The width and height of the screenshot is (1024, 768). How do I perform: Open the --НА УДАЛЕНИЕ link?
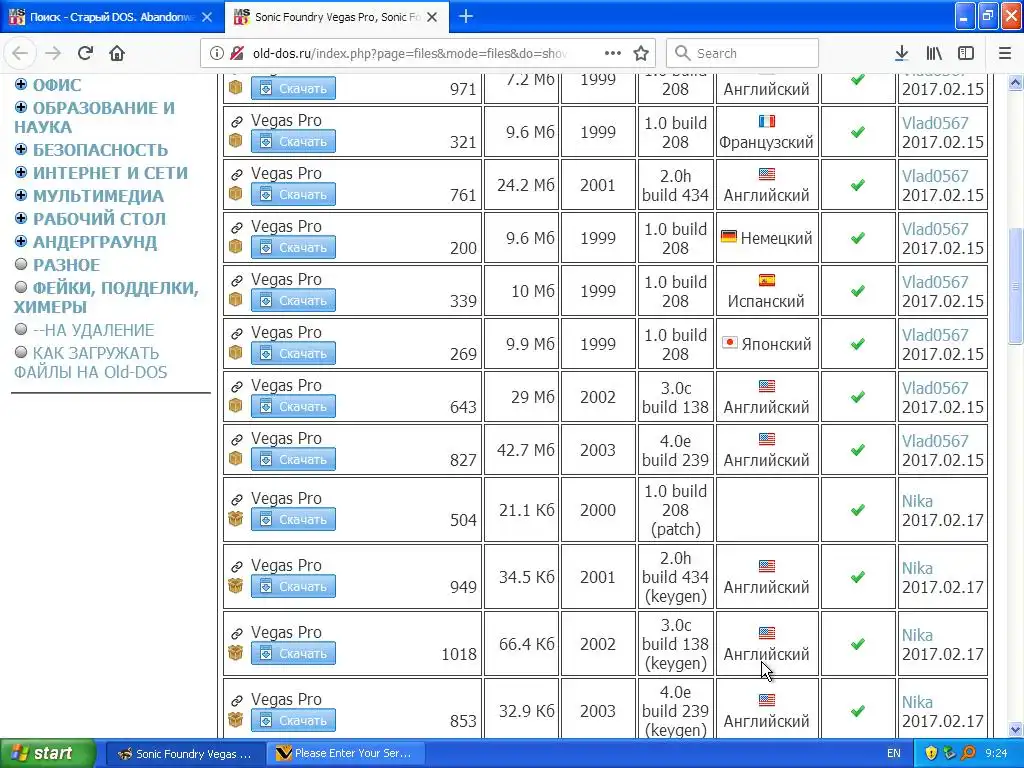click(93, 330)
